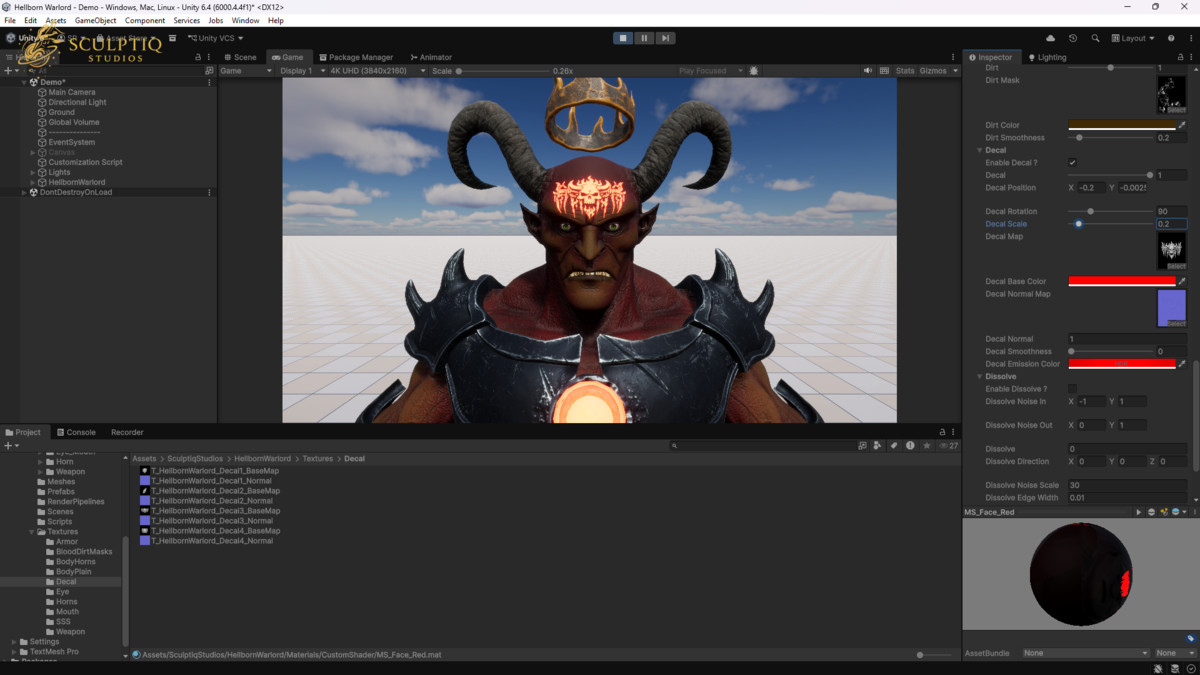Viewport: 1200px width, 675px height.
Task: Tick the Enable Dissolve checkbox
Action: pos(1072,389)
